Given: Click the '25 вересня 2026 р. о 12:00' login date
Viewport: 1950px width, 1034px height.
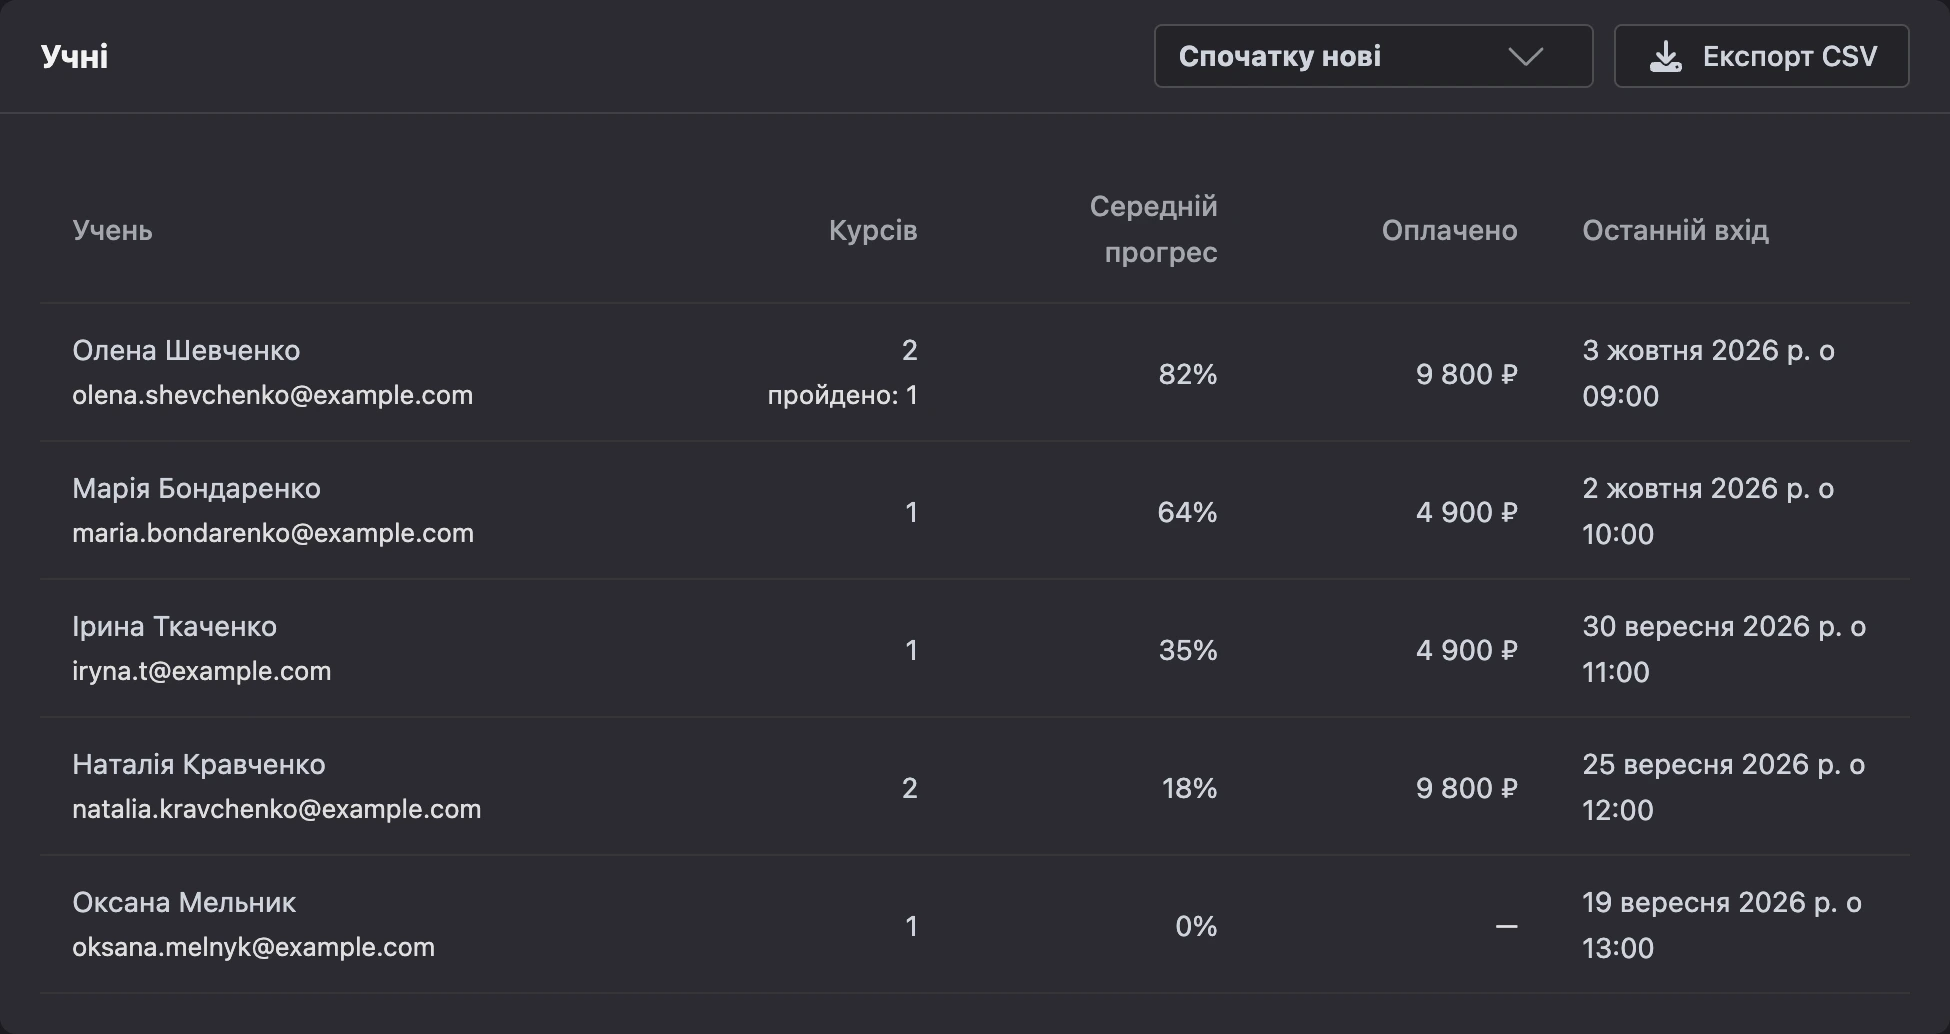Looking at the screenshot, I should 1724,787.
